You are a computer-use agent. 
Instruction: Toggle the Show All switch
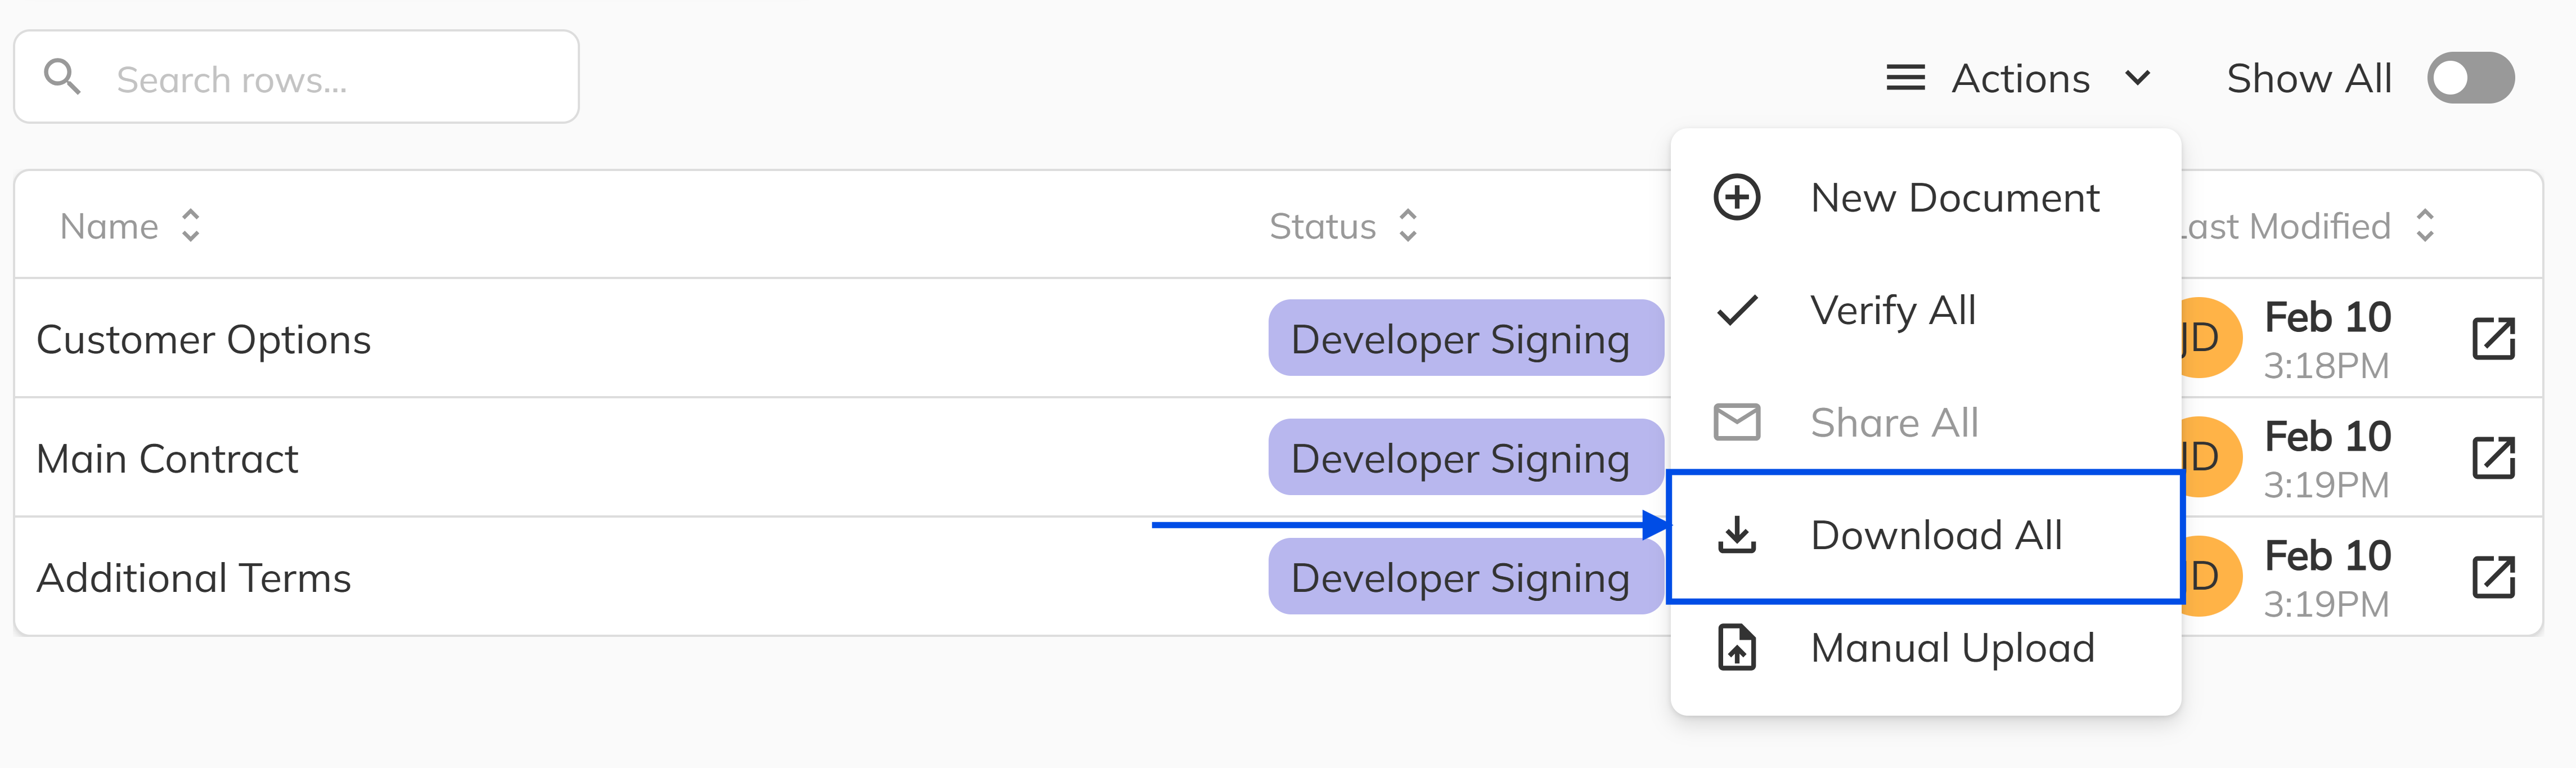tap(2470, 78)
